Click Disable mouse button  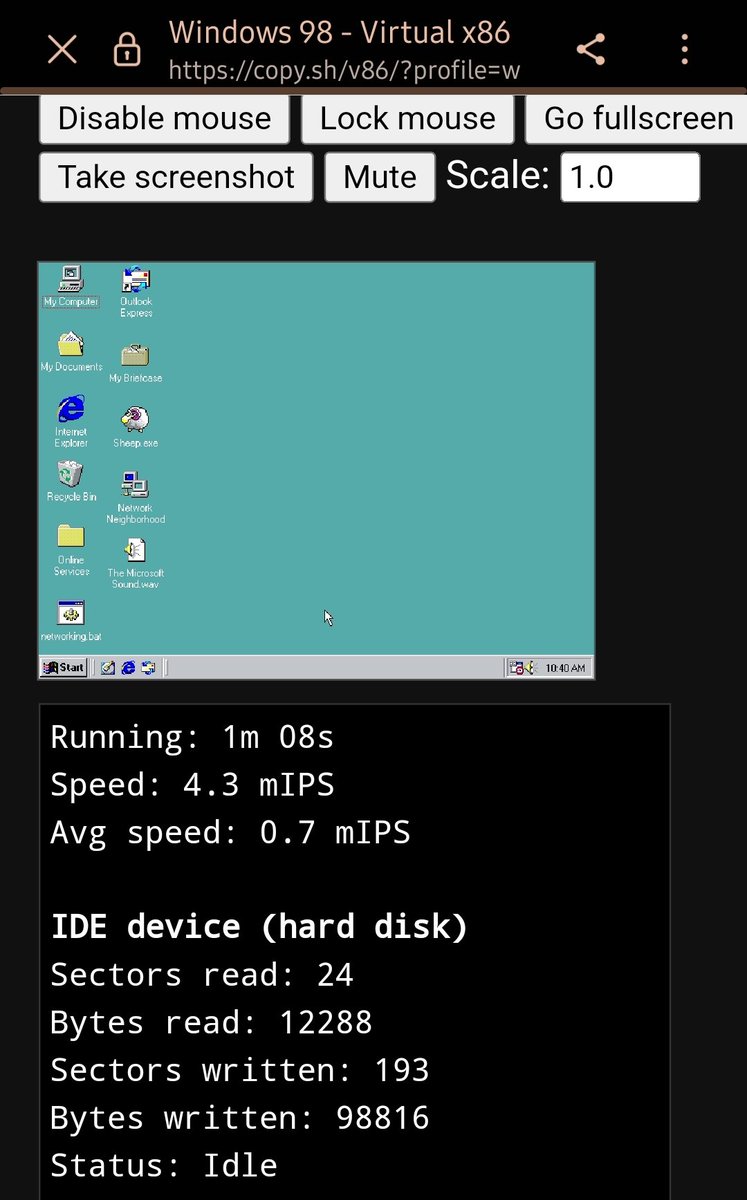[x=164, y=118]
